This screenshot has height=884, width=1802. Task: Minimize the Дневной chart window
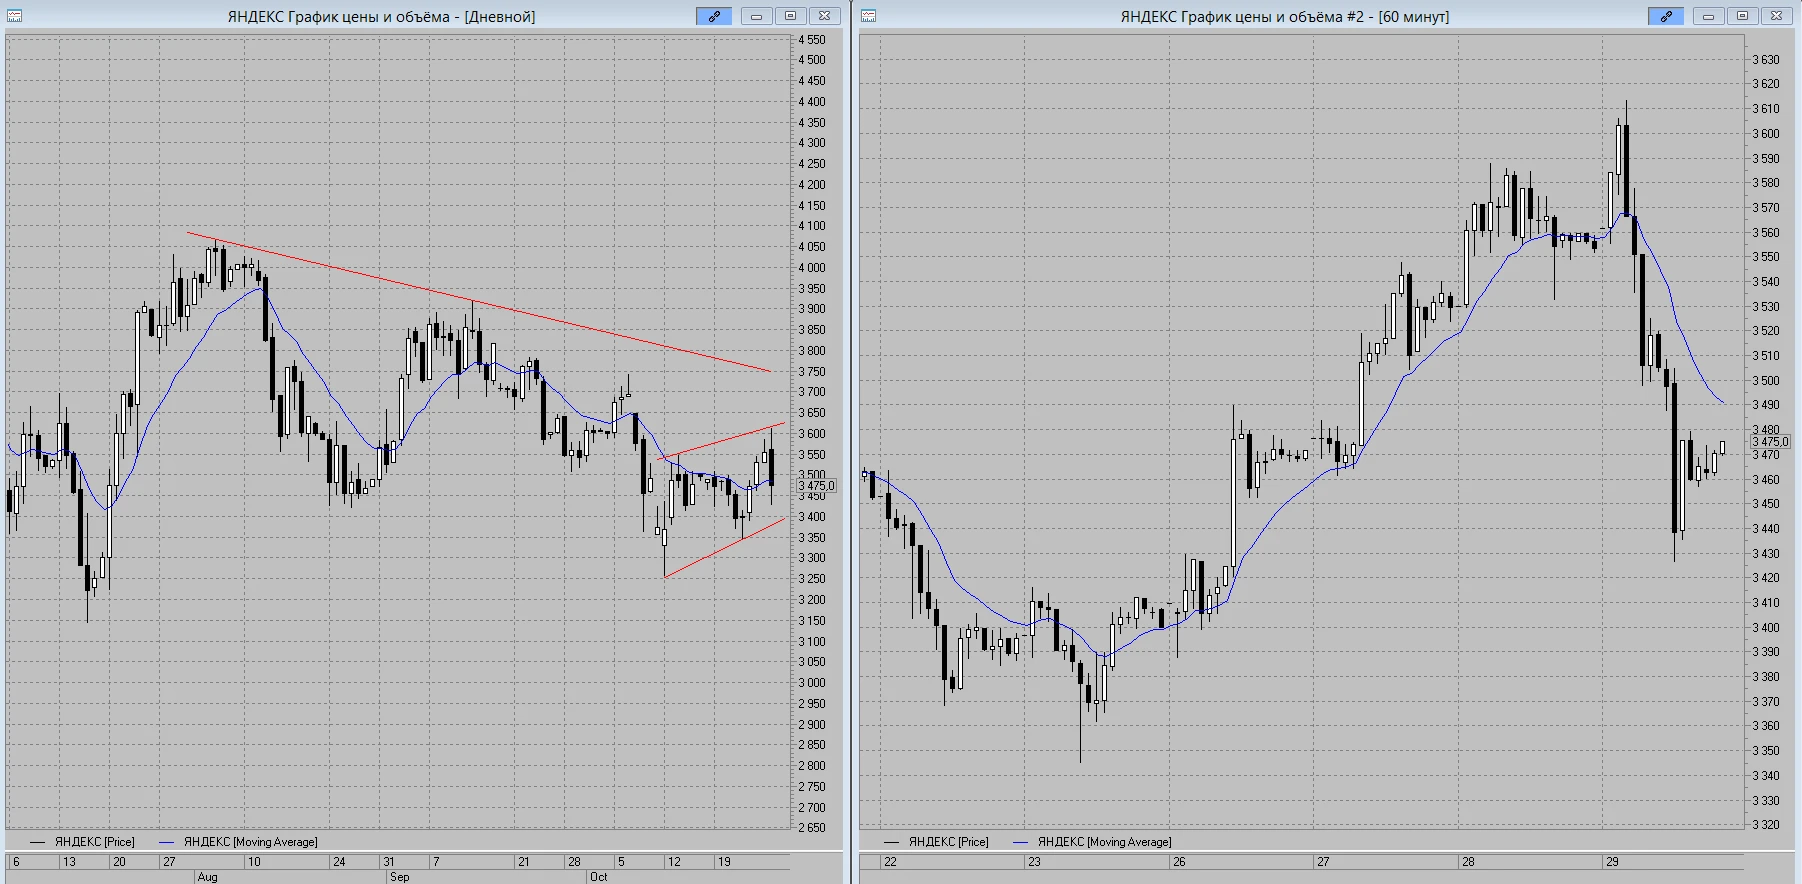tap(757, 16)
